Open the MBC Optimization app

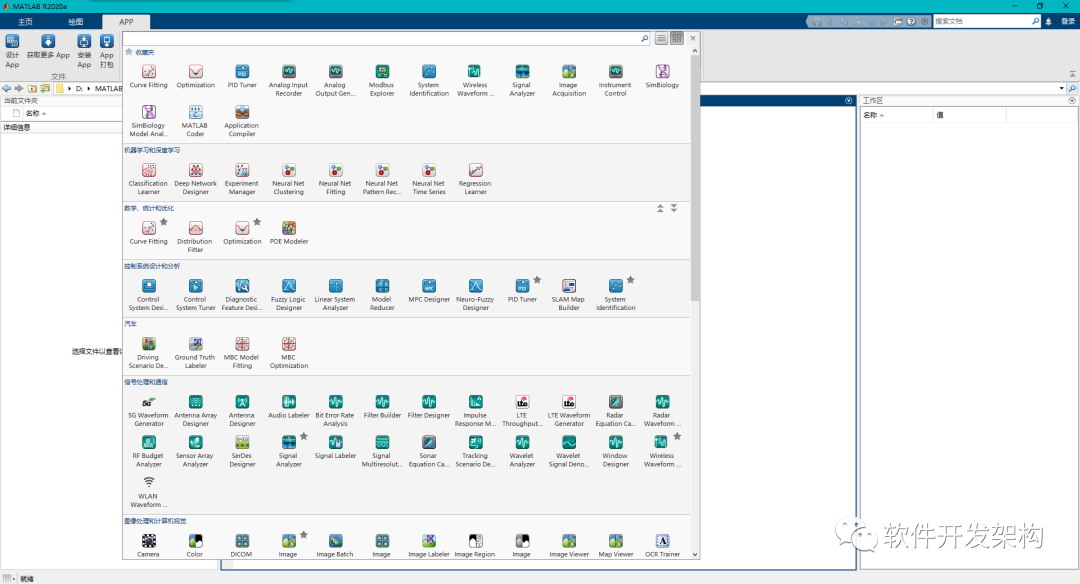tap(289, 352)
